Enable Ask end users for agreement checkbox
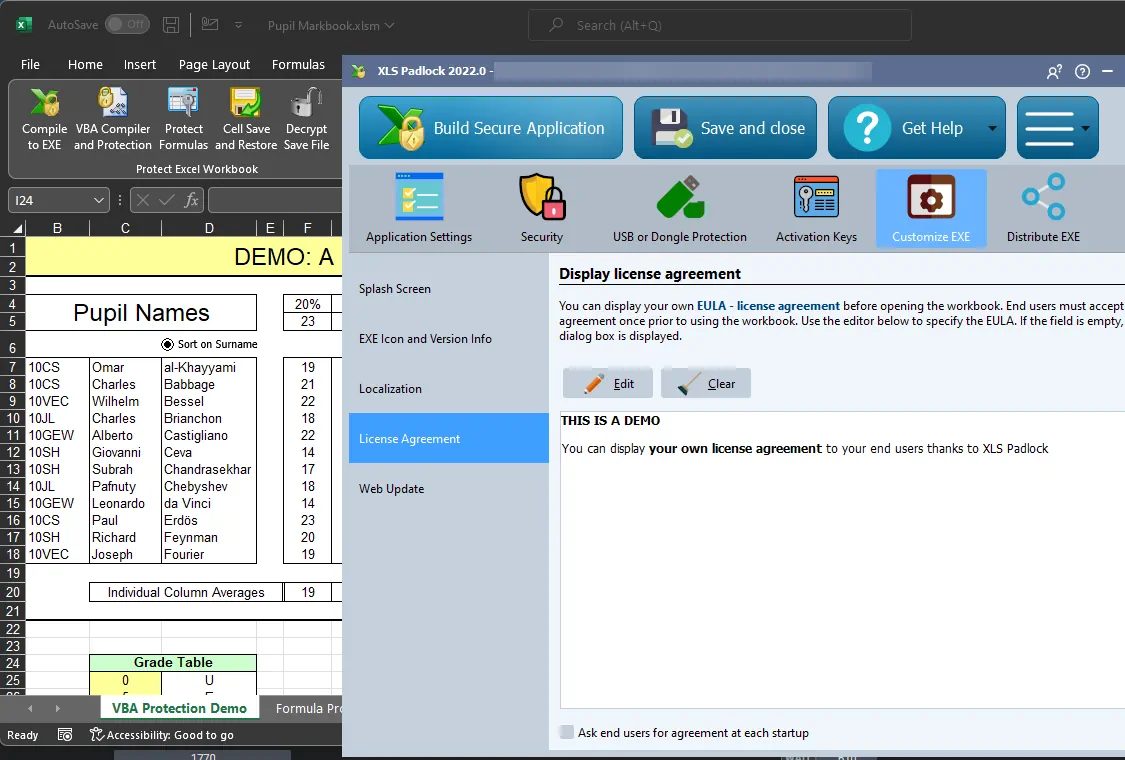This screenshot has width=1125, height=760. point(568,733)
